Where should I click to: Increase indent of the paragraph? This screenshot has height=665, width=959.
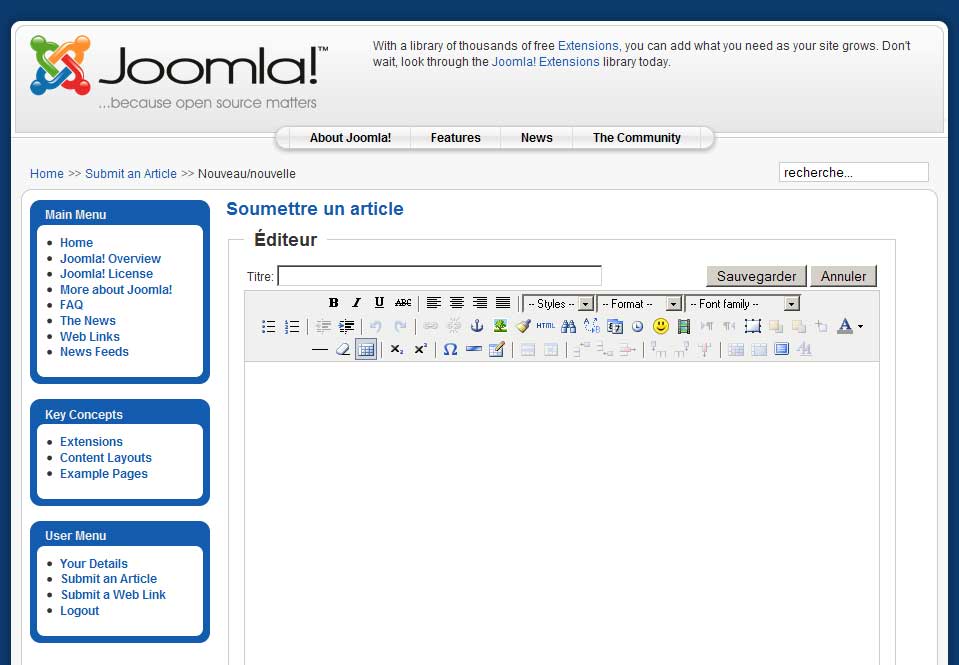tap(346, 326)
